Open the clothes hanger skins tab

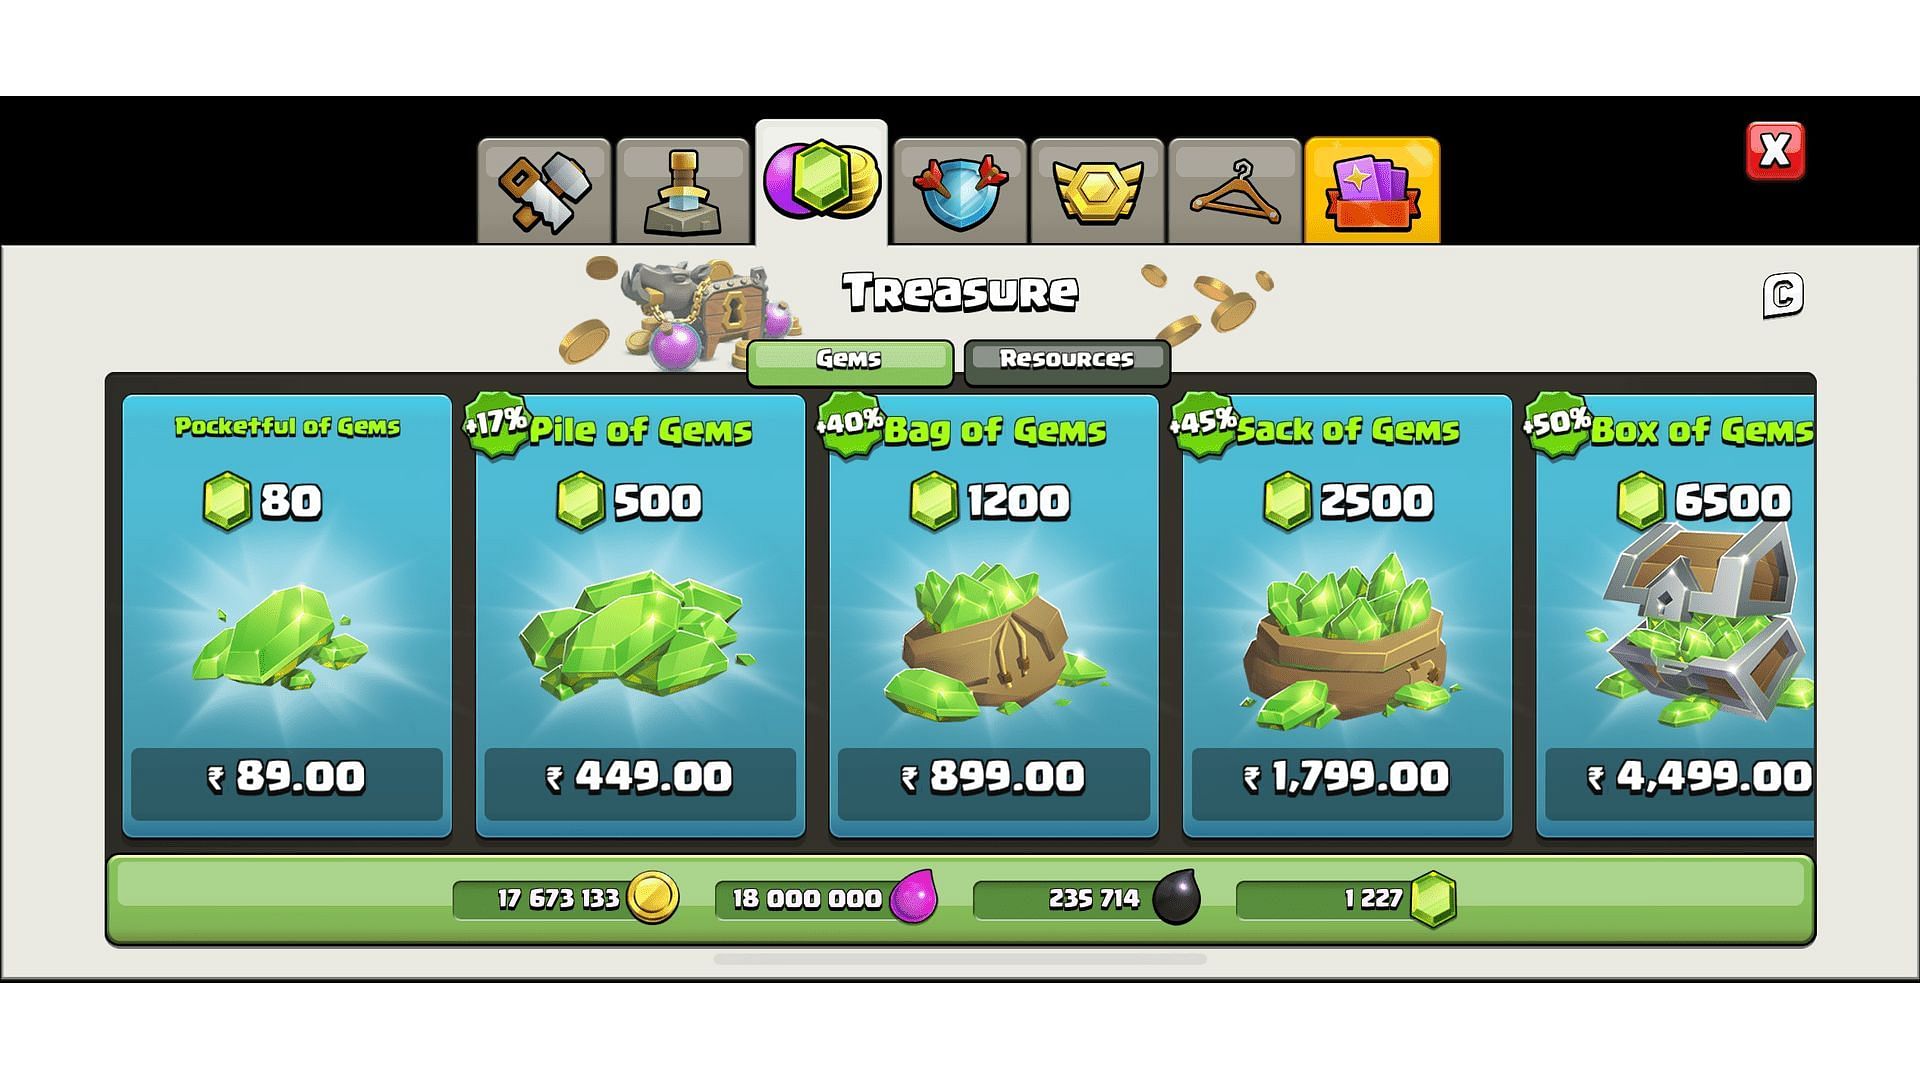(x=1235, y=191)
